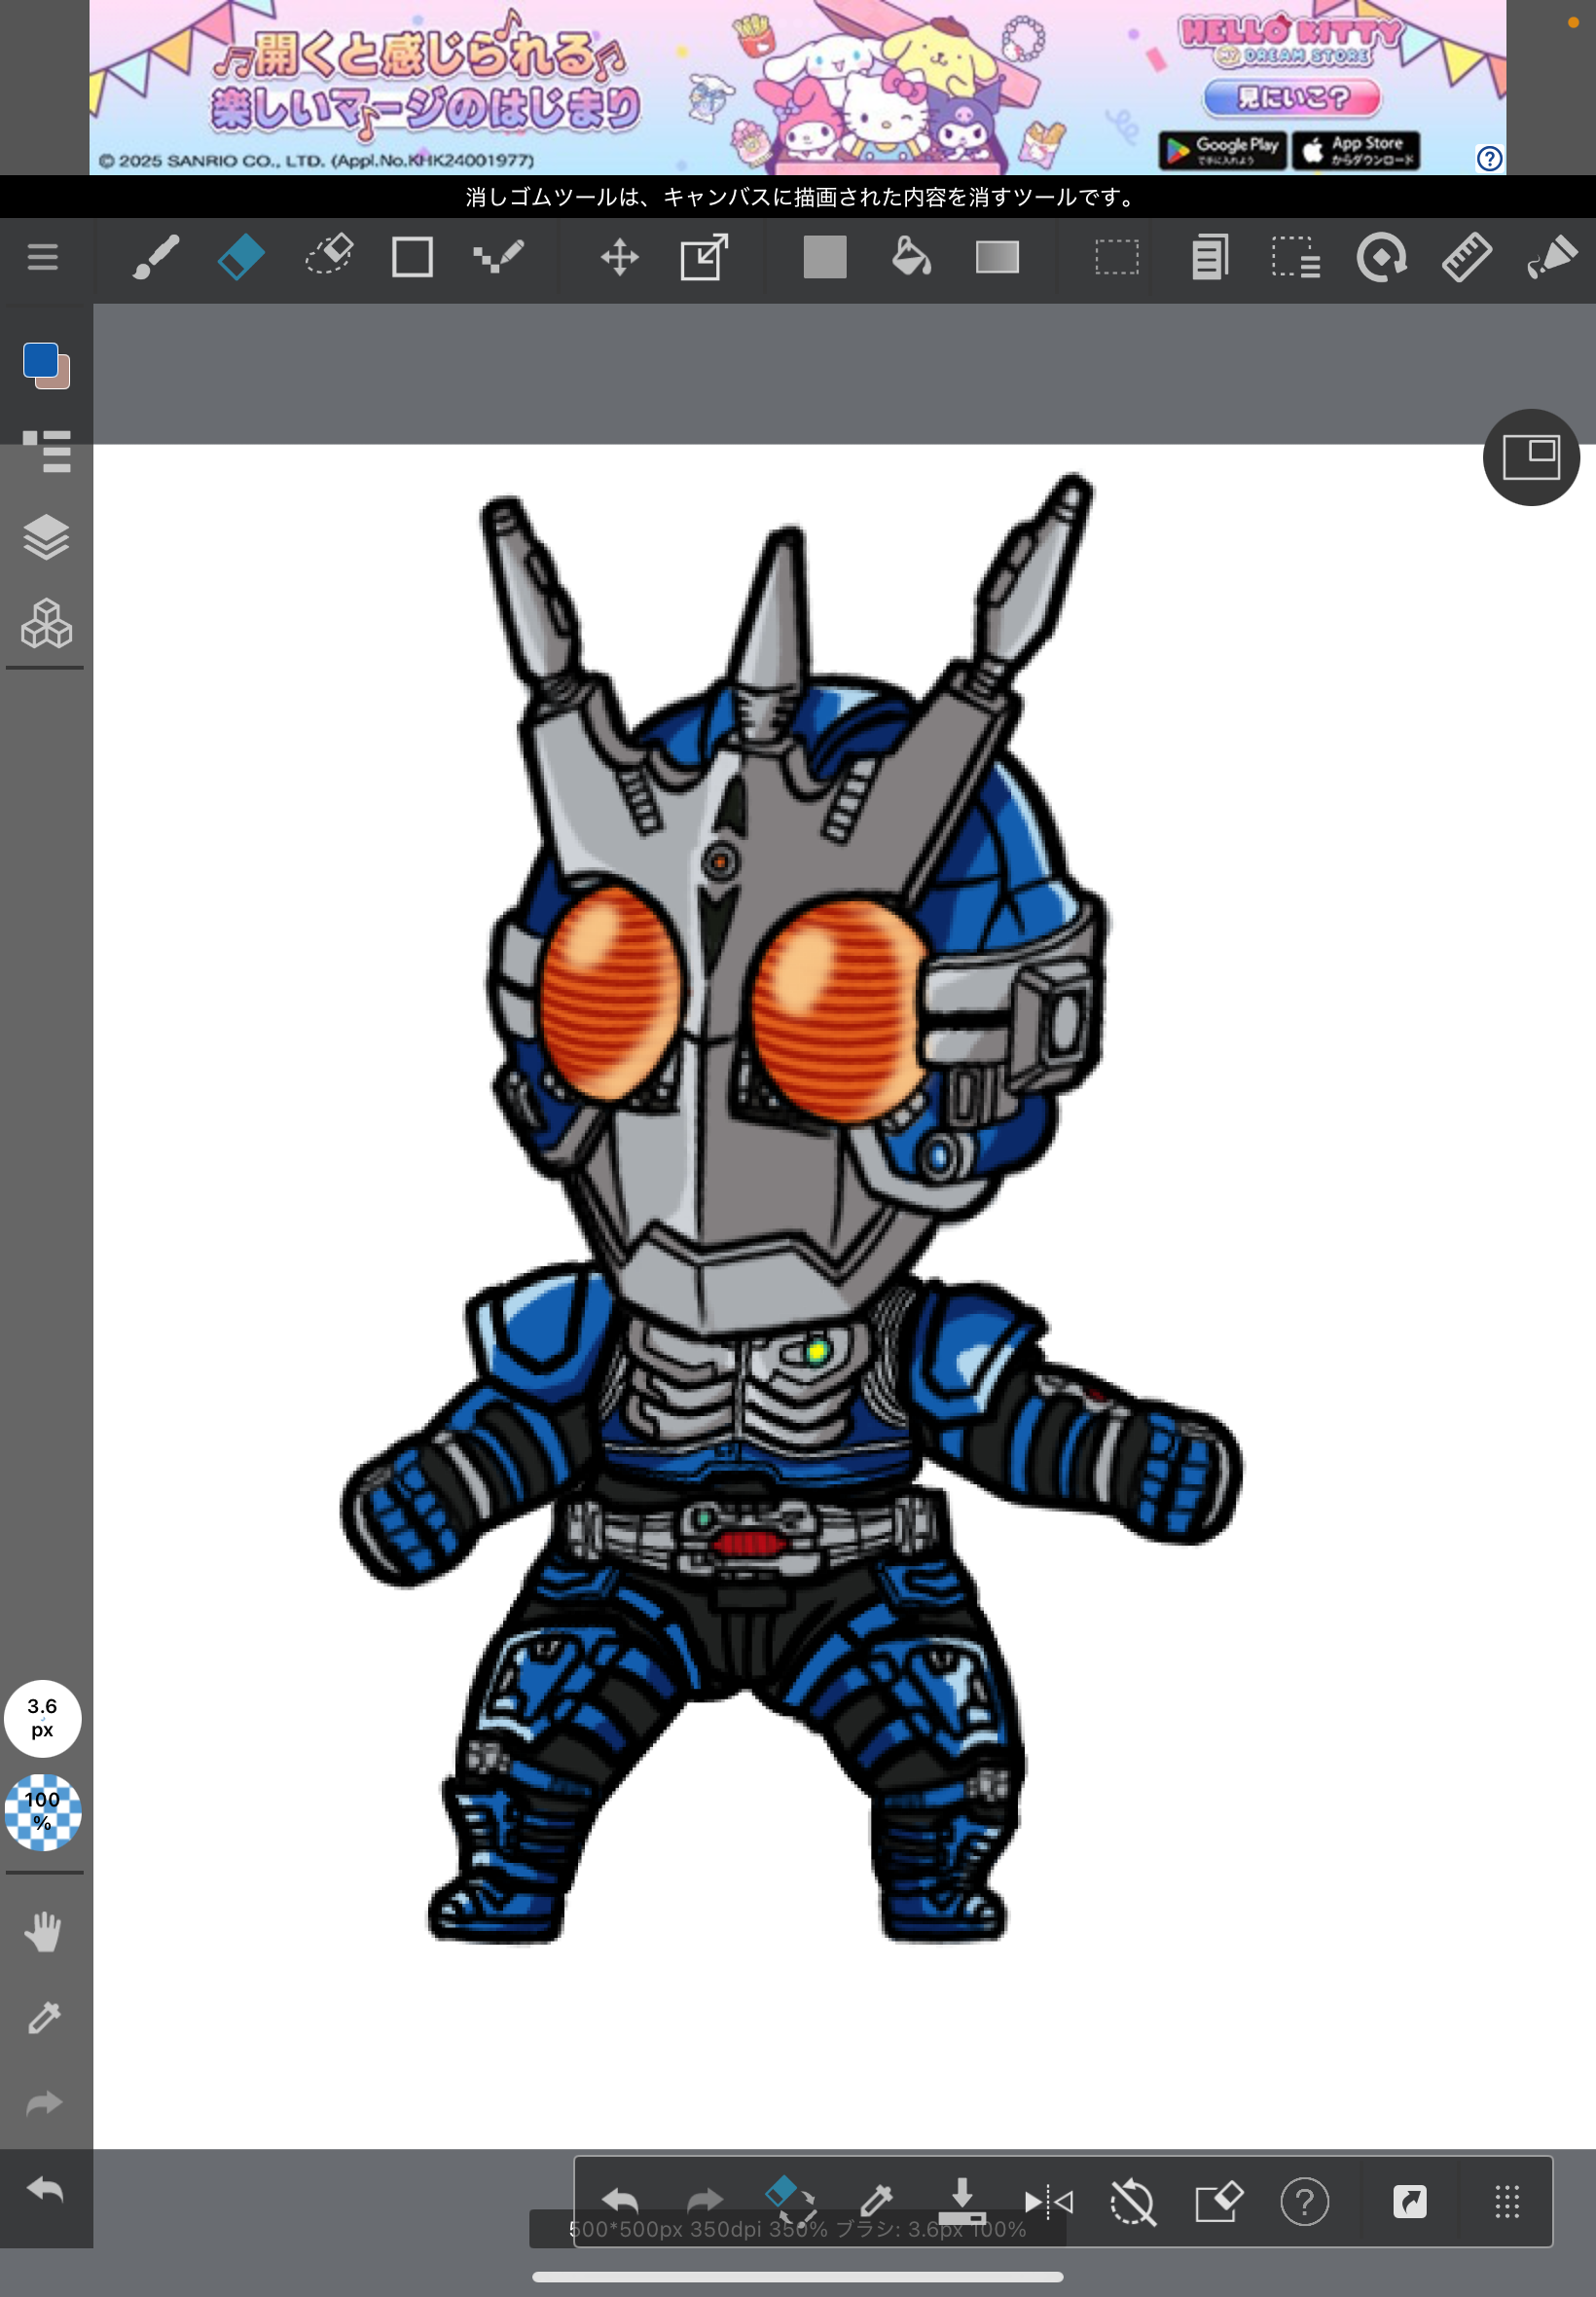Open the foreground blue color swatch
The height and width of the screenshot is (2297, 1596).
[41, 360]
